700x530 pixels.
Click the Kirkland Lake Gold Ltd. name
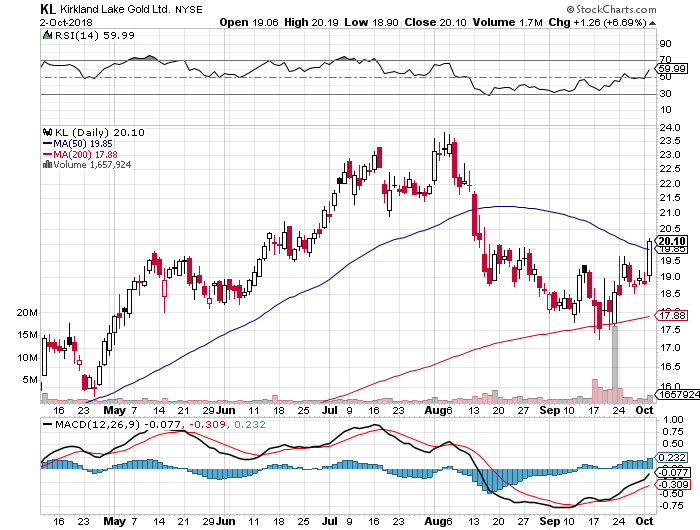(x=115, y=9)
